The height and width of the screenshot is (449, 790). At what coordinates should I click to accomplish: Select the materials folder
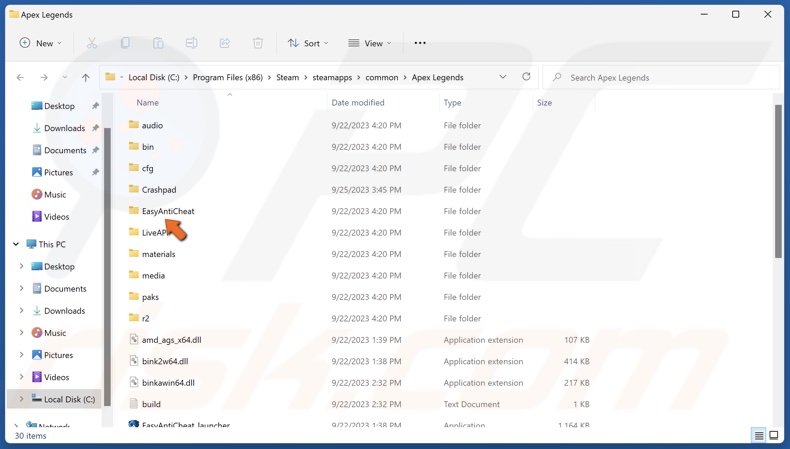(x=158, y=254)
